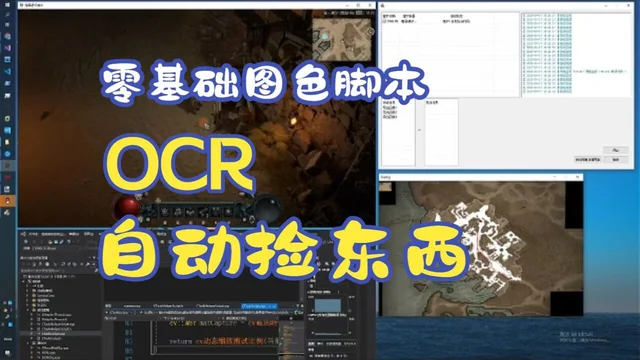Click the game minimap thumbnail
The height and width of the screenshot is (360, 640).
pyautogui.click(x=342, y=39)
